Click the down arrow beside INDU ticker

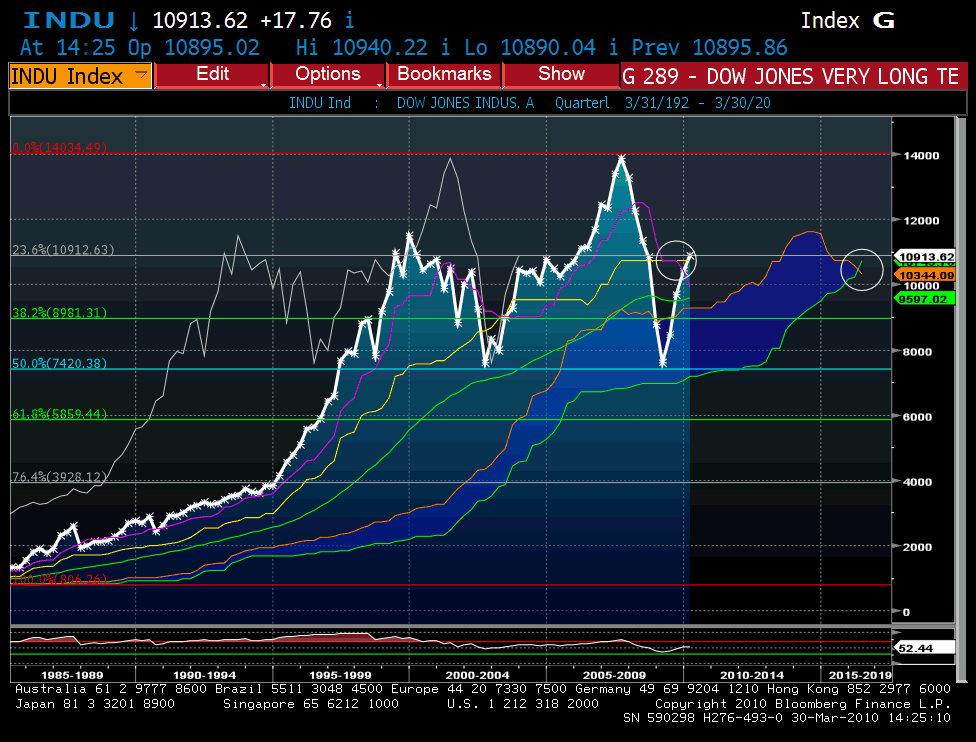(133, 21)
